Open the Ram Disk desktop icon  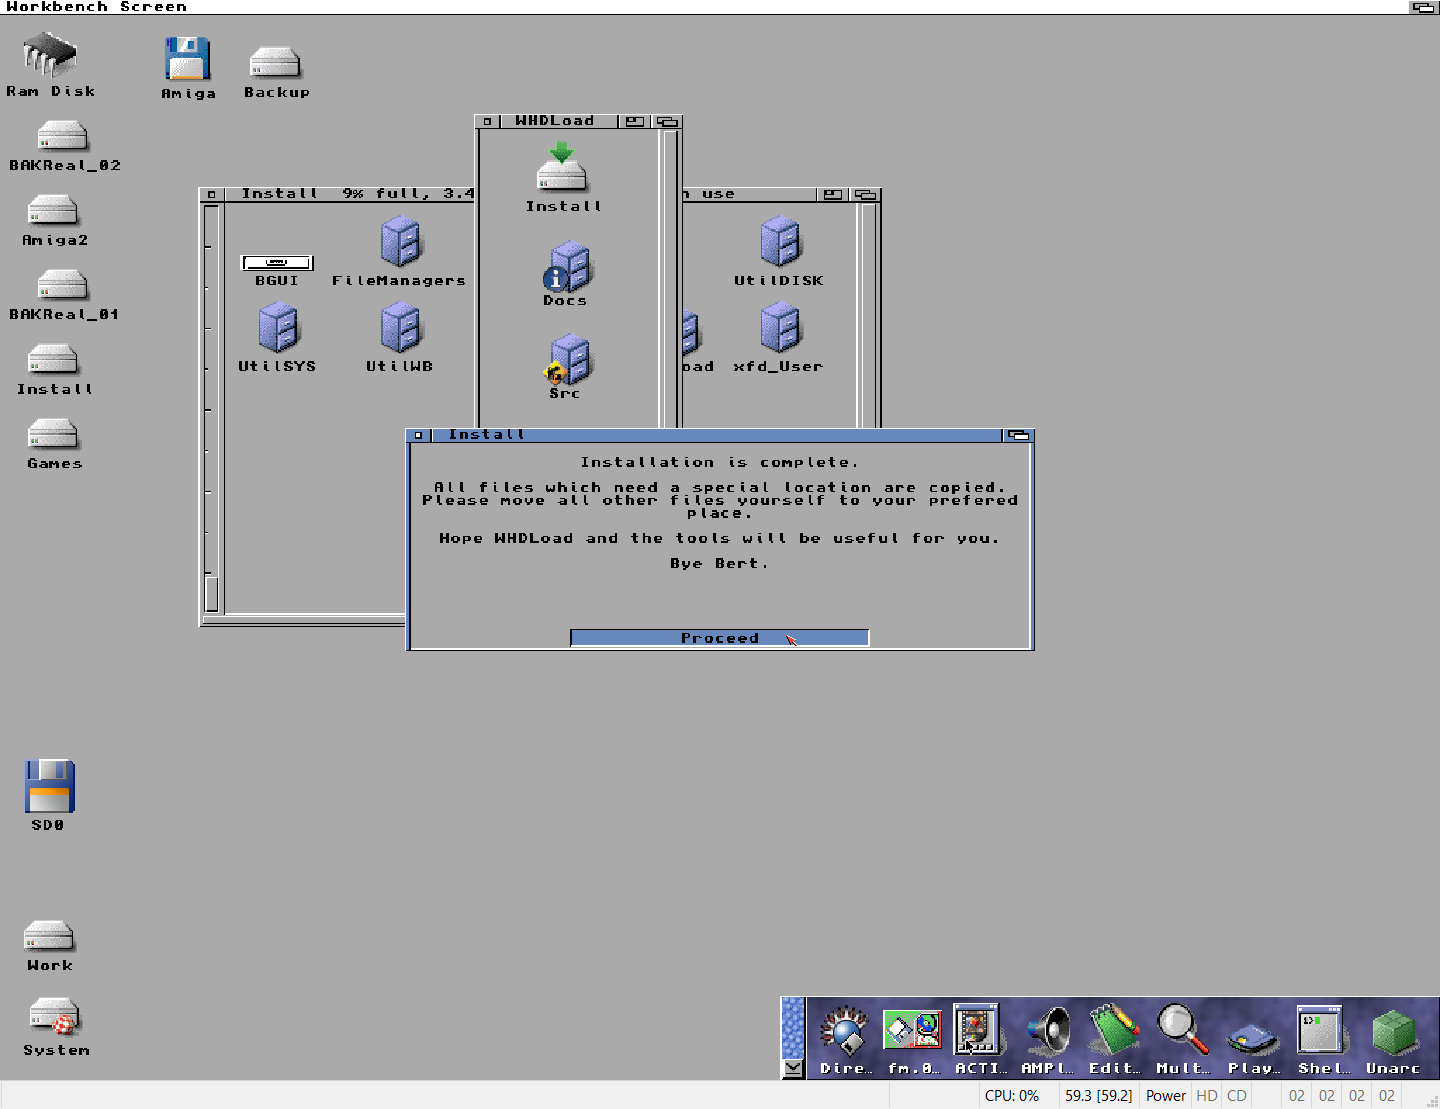point(50,64)
